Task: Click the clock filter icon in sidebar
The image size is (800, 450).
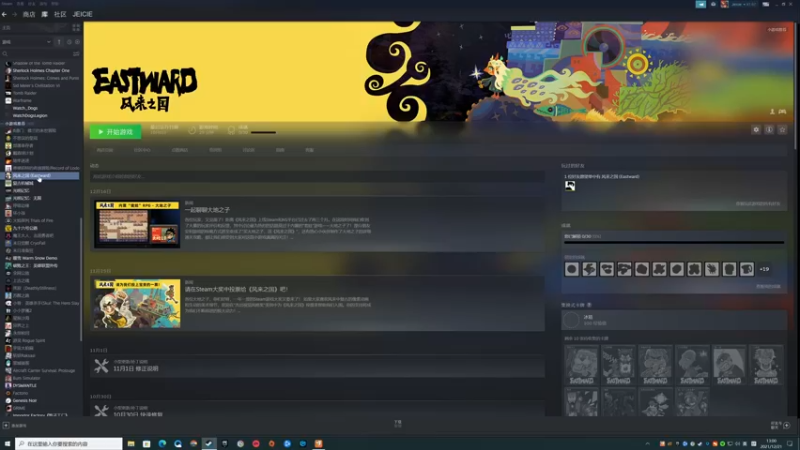Action: [69, 42]
